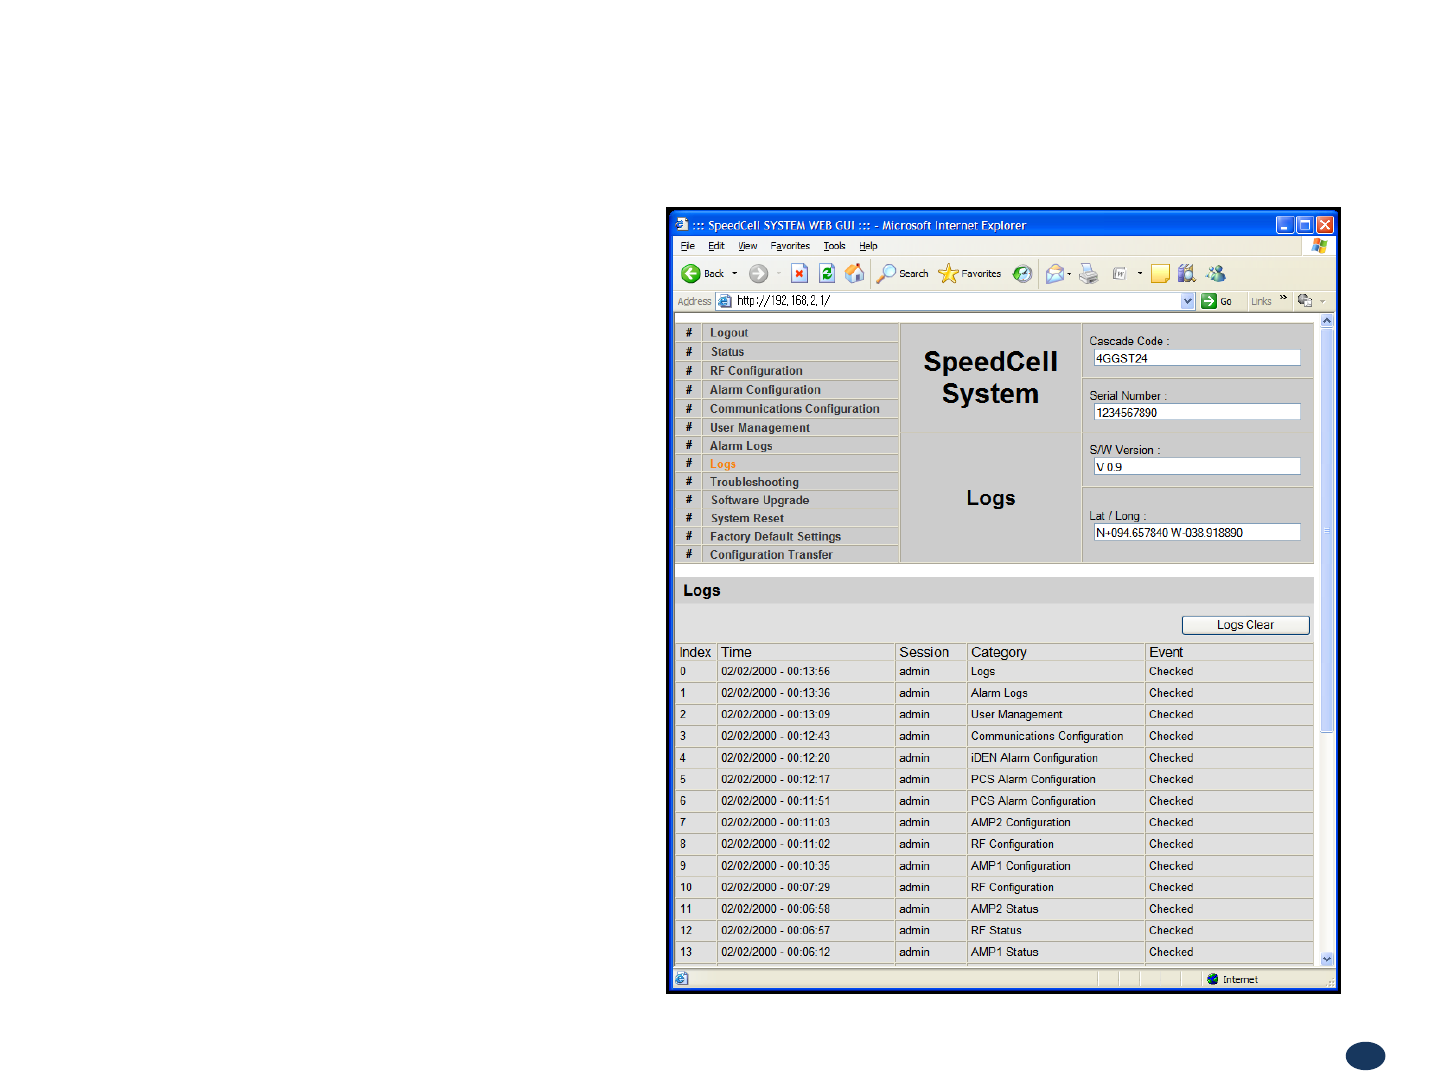Click the Go button beside the address
The image size is (1436, 1078).
[x=1217, y=301]
